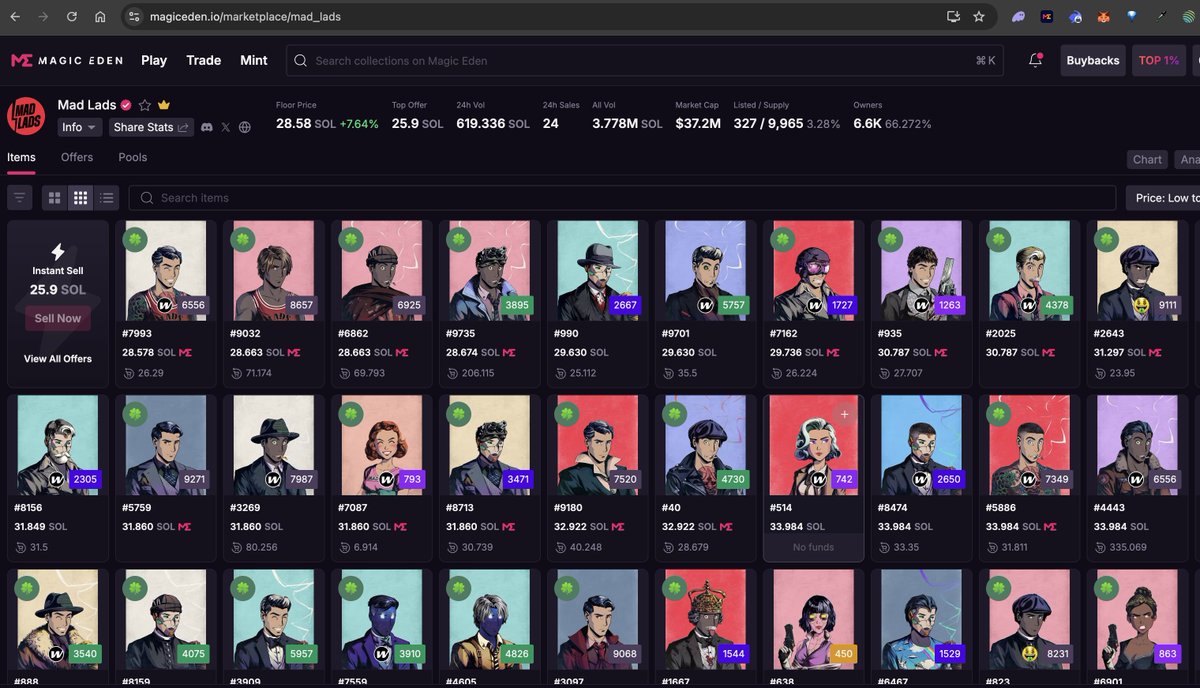Reload the page
The image size is (1200, 688).
click(x=72, y=17)
